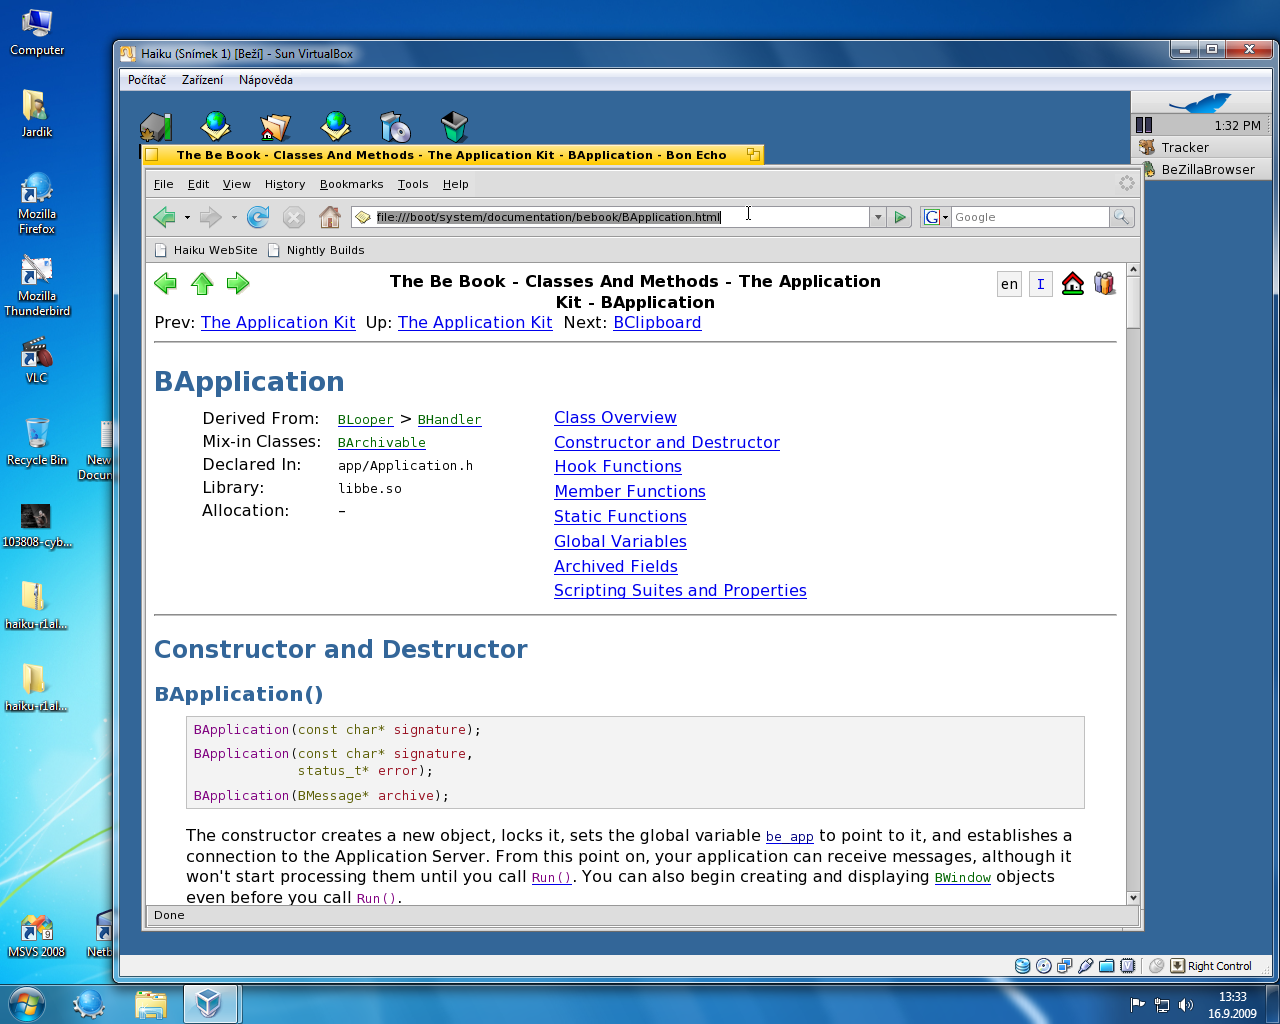Screen dimensions: 1280x1024
Task: Open the Haiku WebSite bookmark
Action: [206, 250]
